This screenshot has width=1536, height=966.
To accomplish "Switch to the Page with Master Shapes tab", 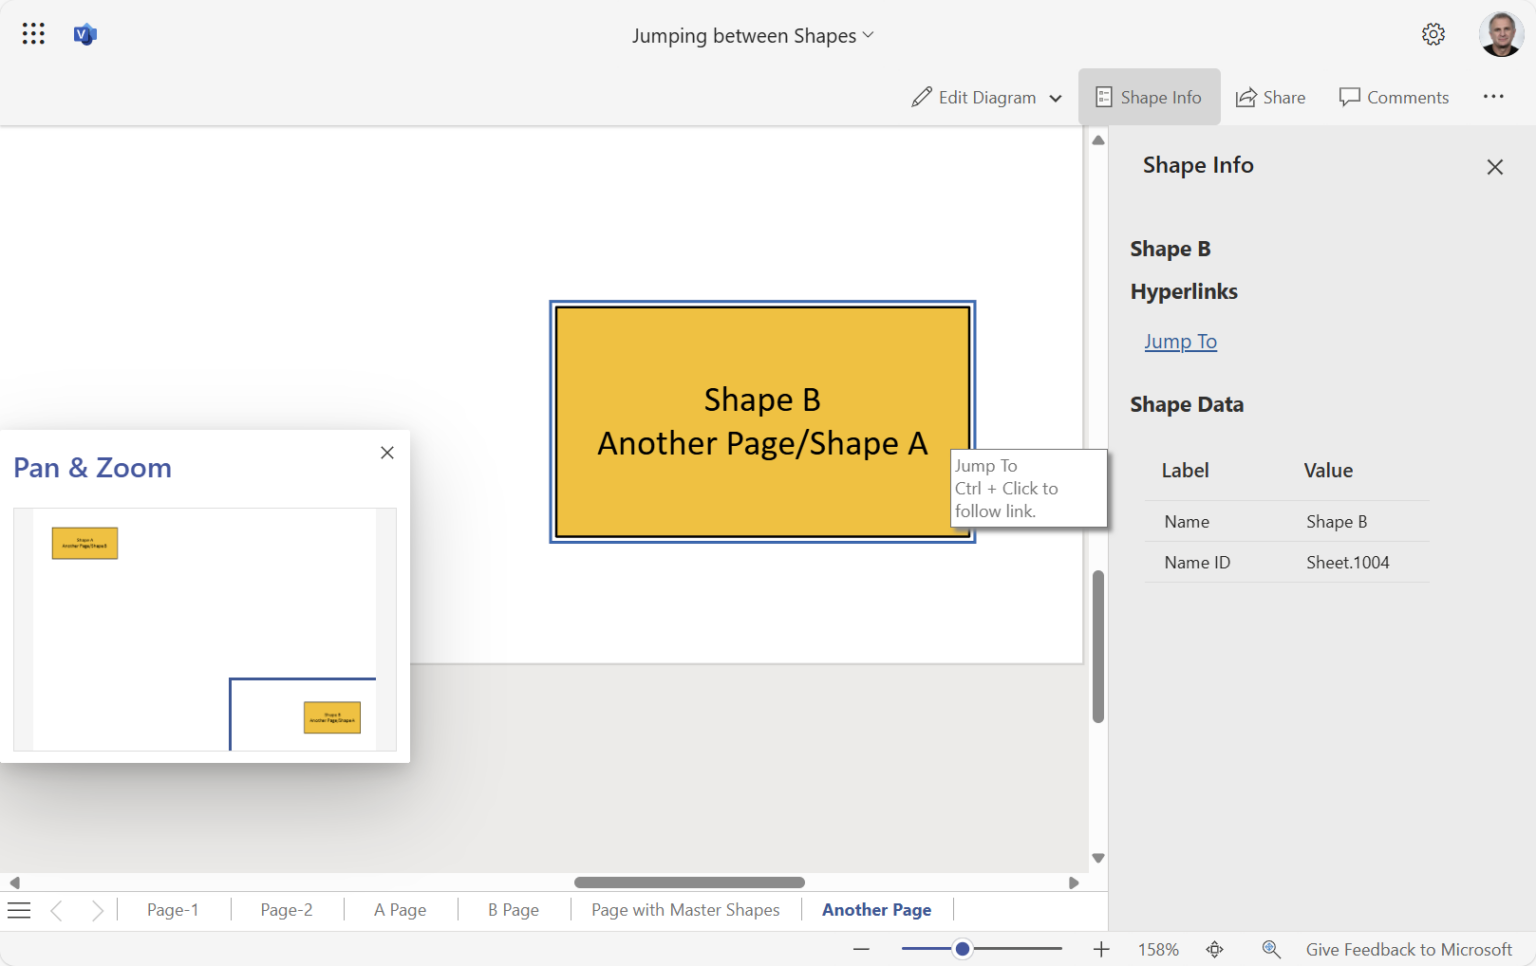I will [x=685, y=909].
